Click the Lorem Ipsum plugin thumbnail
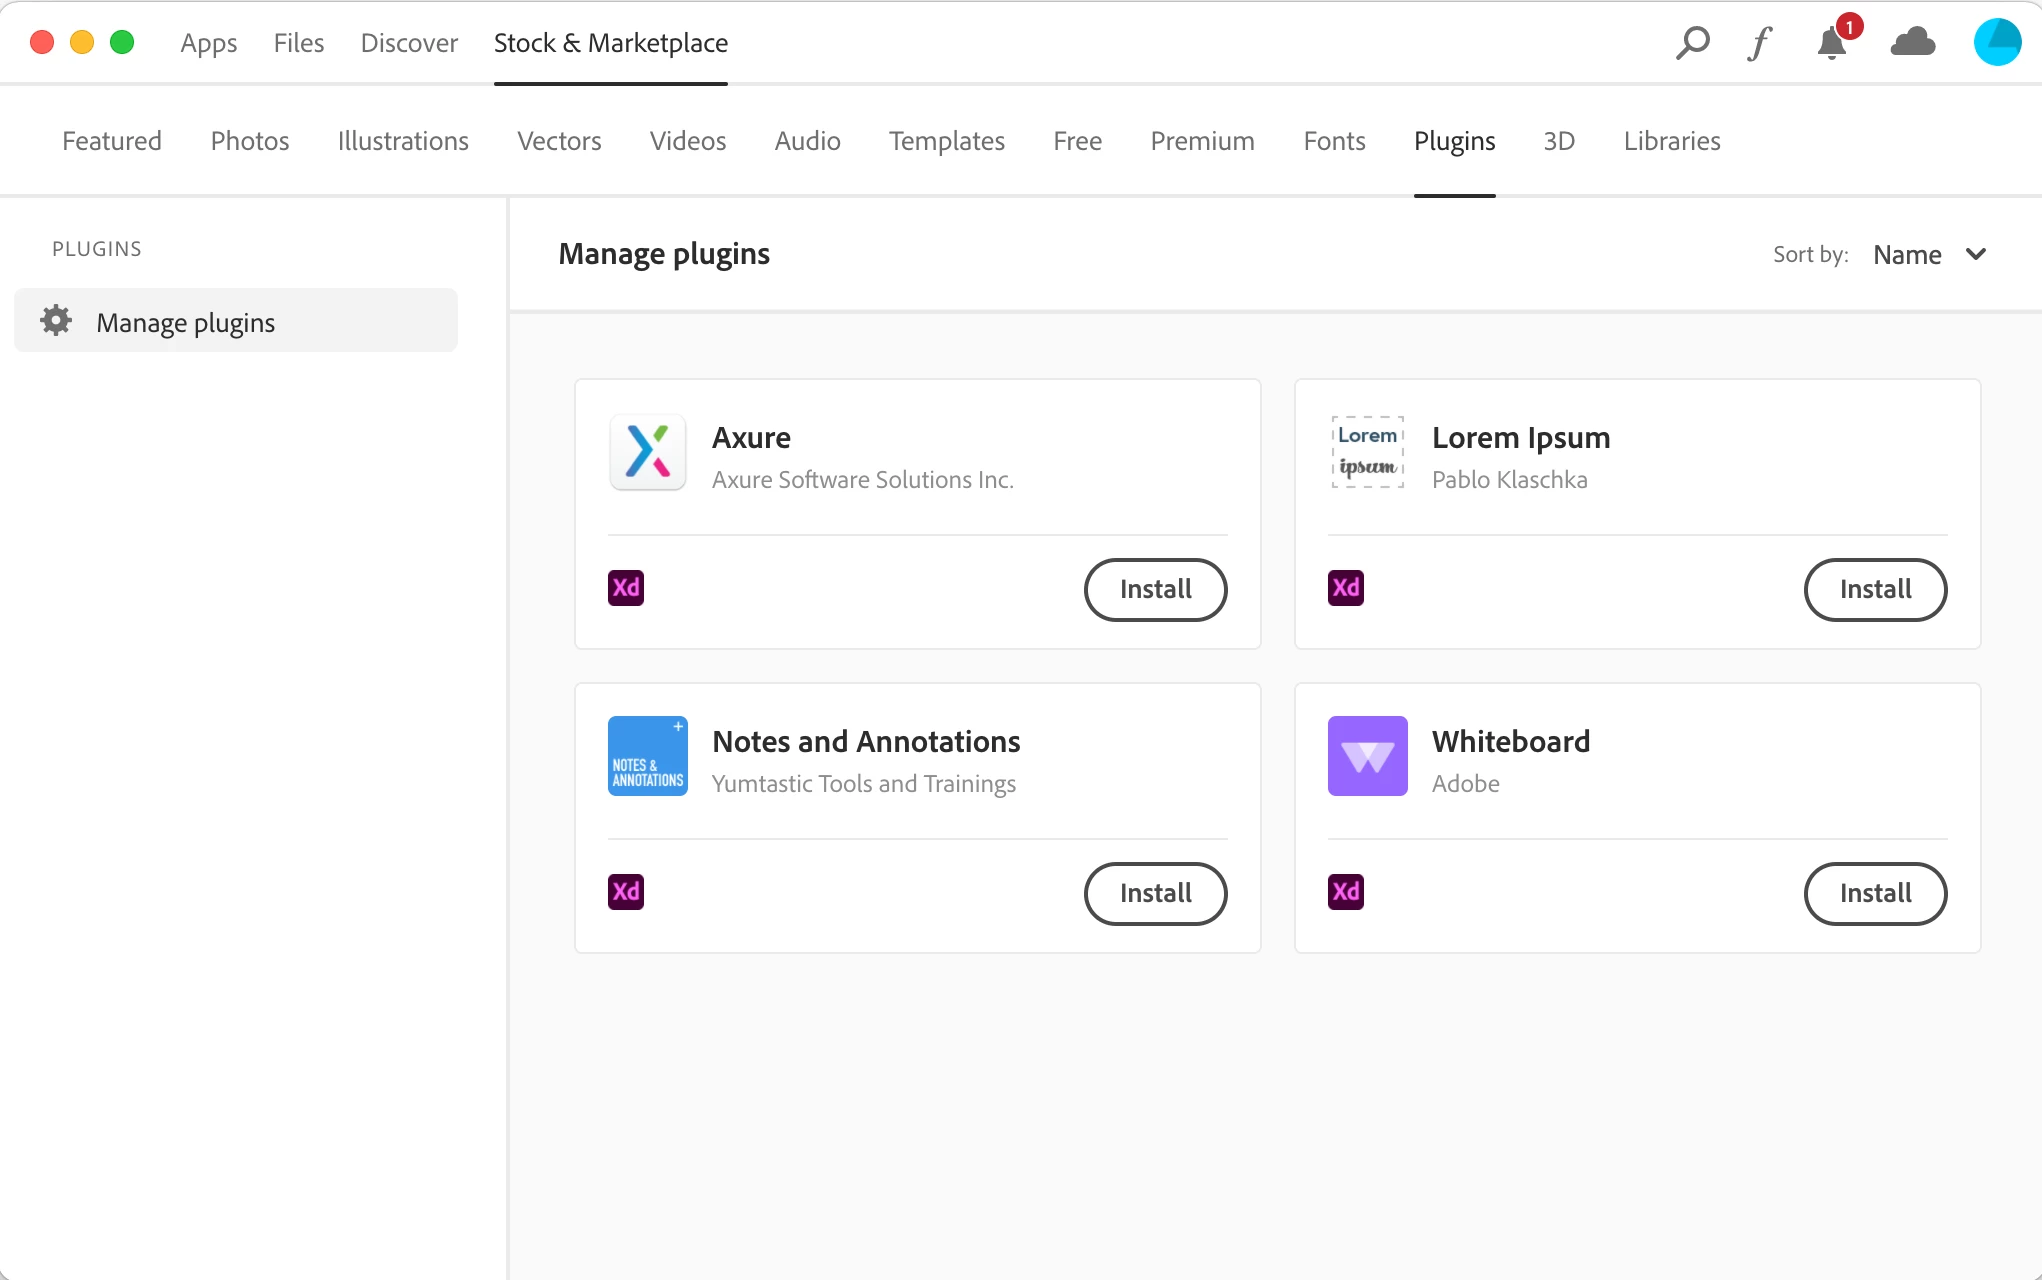2042x1280 pixels. coord(1367,452)
